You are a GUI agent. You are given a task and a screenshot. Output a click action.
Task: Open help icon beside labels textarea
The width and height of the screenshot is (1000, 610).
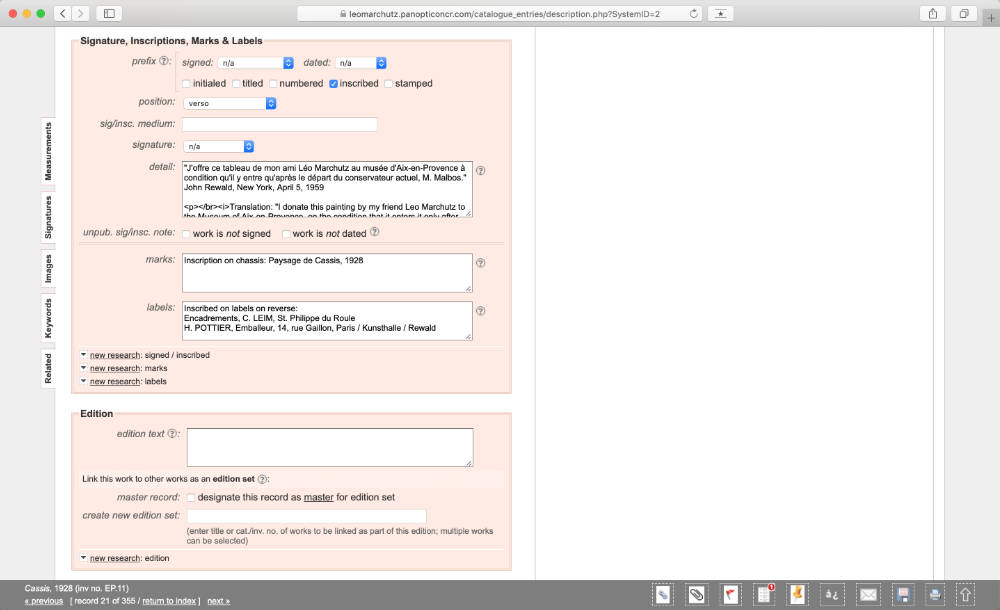(x=481, y=311)
